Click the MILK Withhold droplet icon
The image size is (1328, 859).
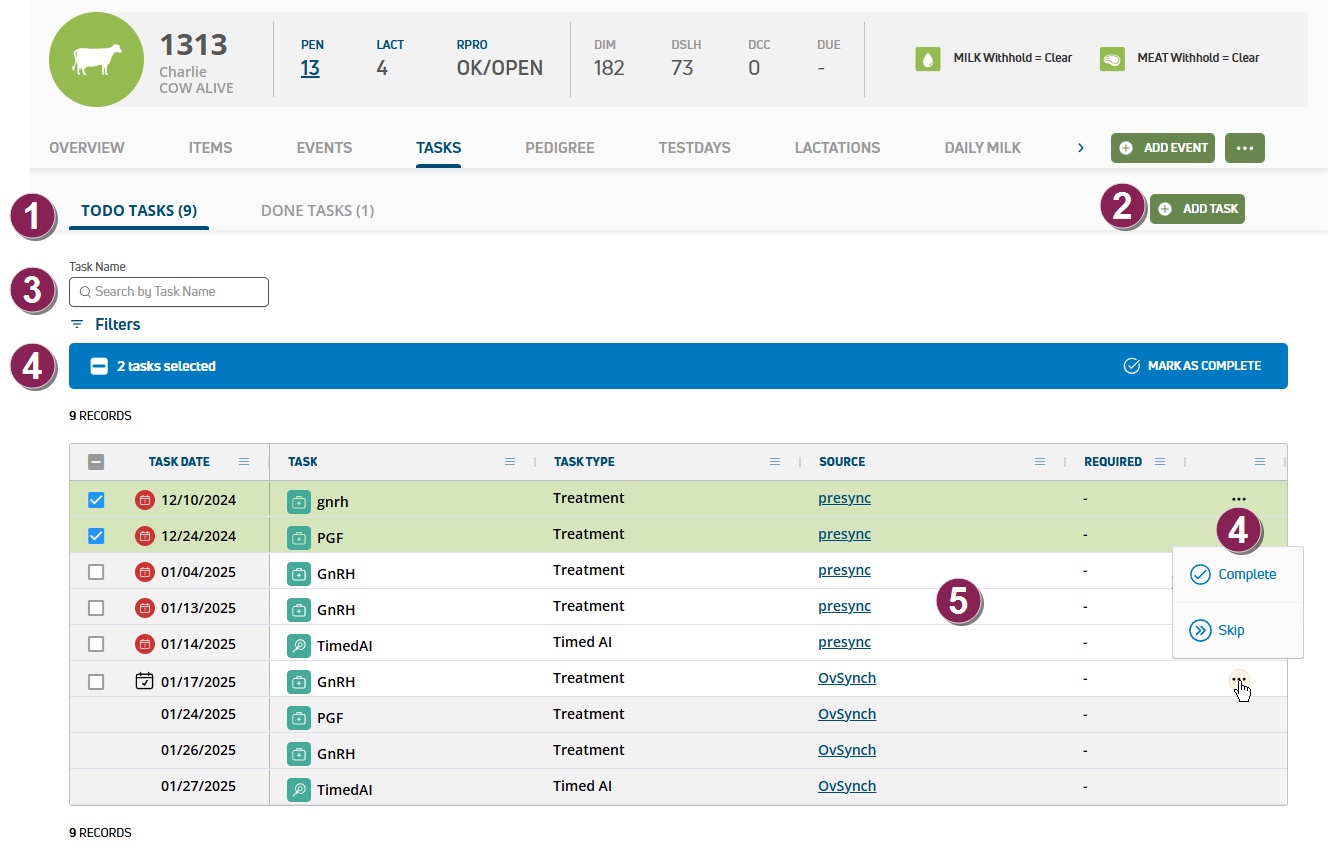929,59
